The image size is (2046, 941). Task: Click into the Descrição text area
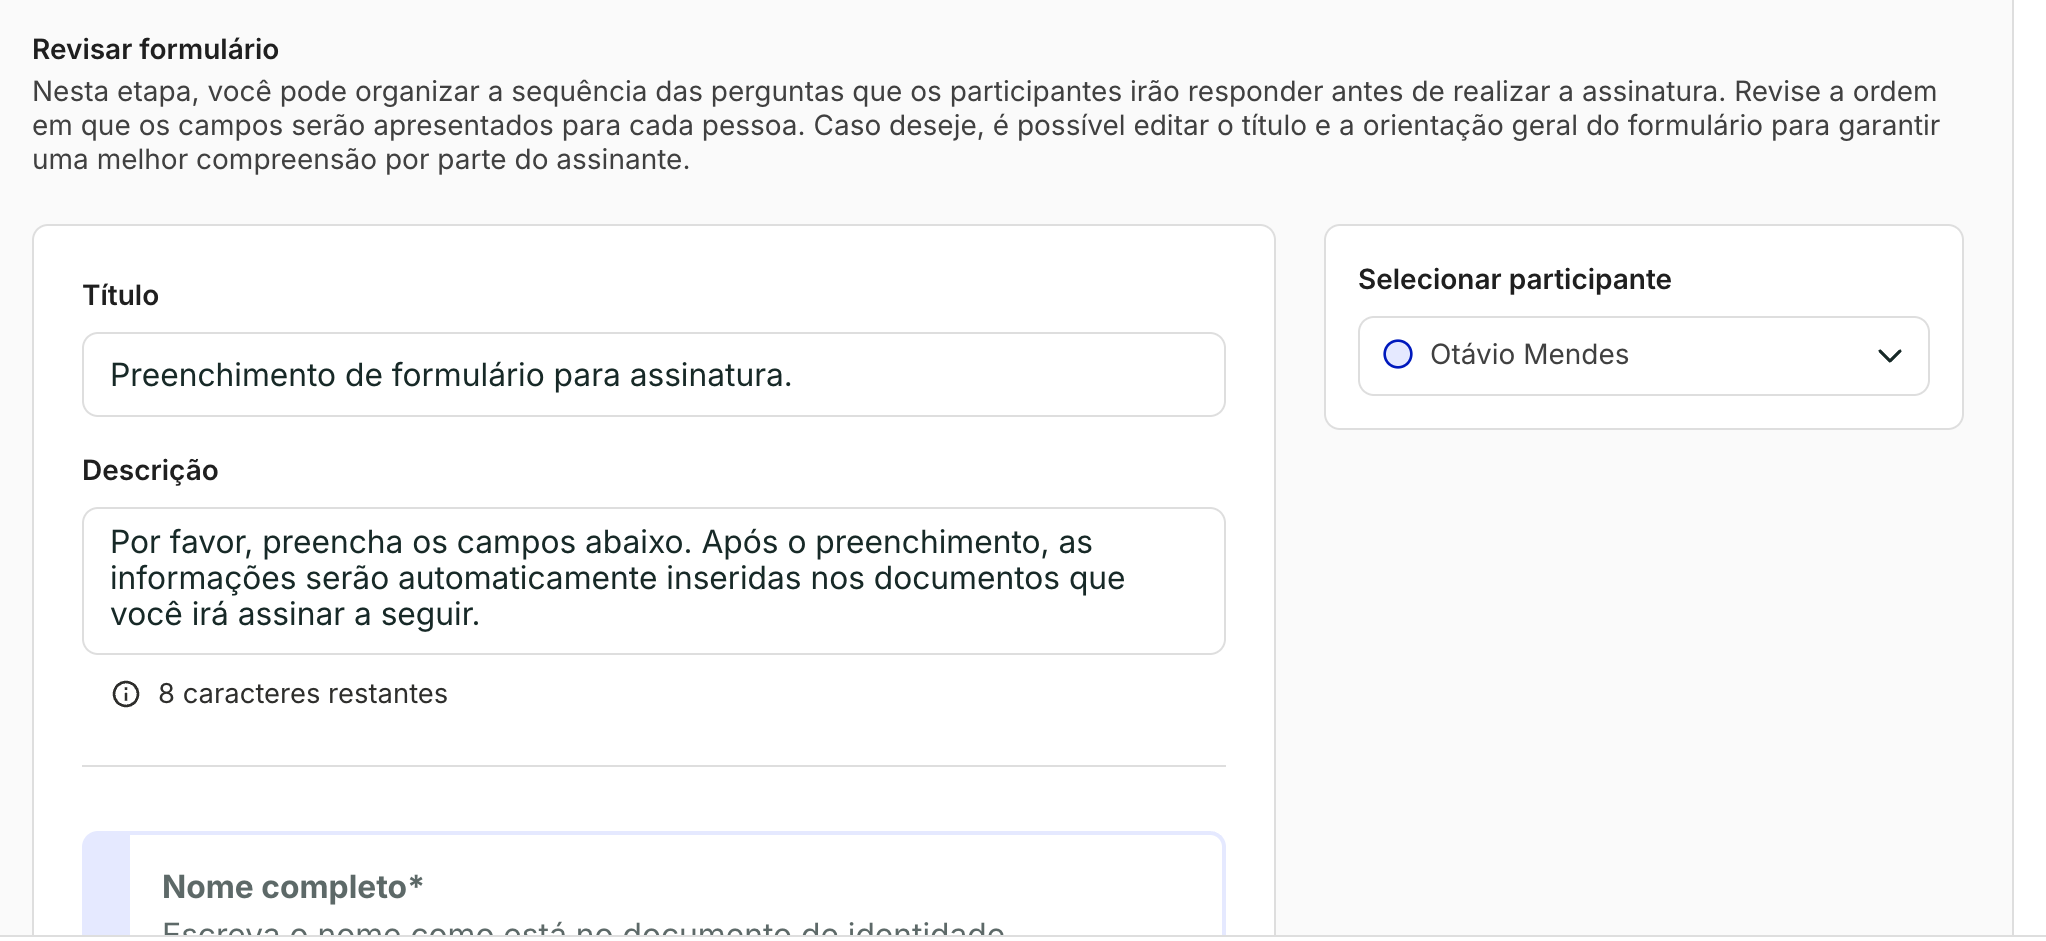tap(654, 581)
